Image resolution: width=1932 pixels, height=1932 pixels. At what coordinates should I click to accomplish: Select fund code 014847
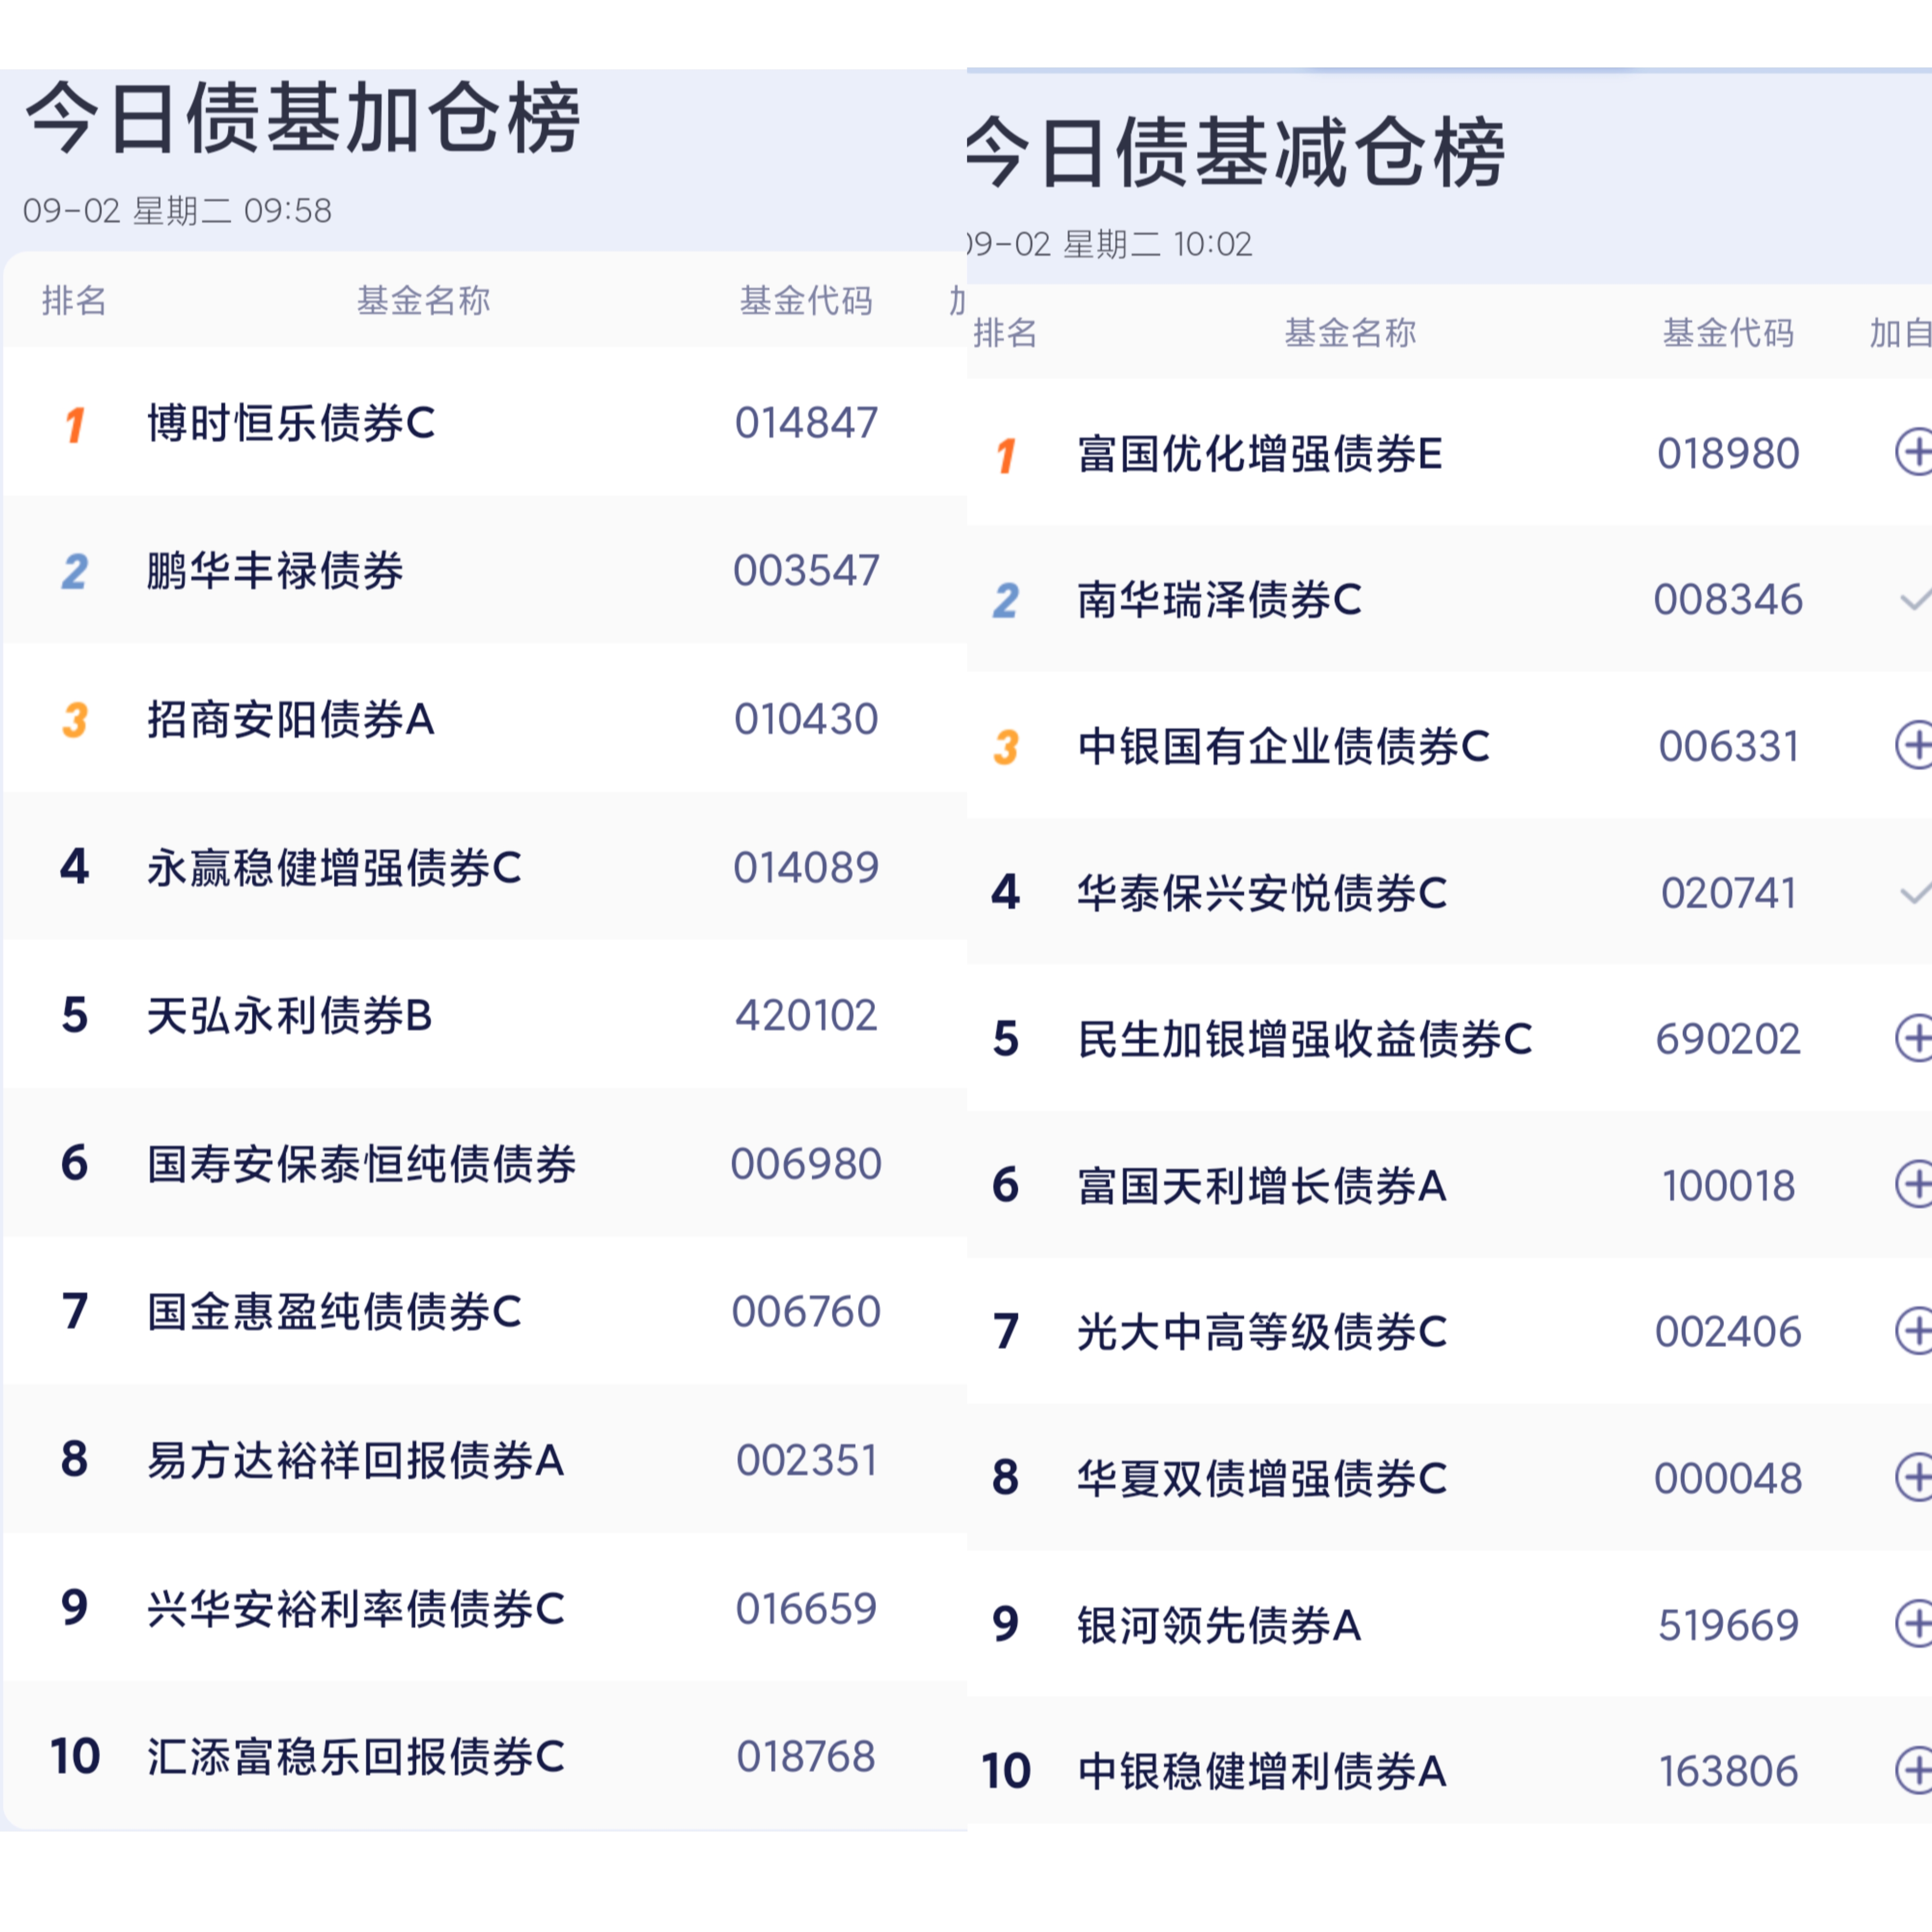coord(806,423)
